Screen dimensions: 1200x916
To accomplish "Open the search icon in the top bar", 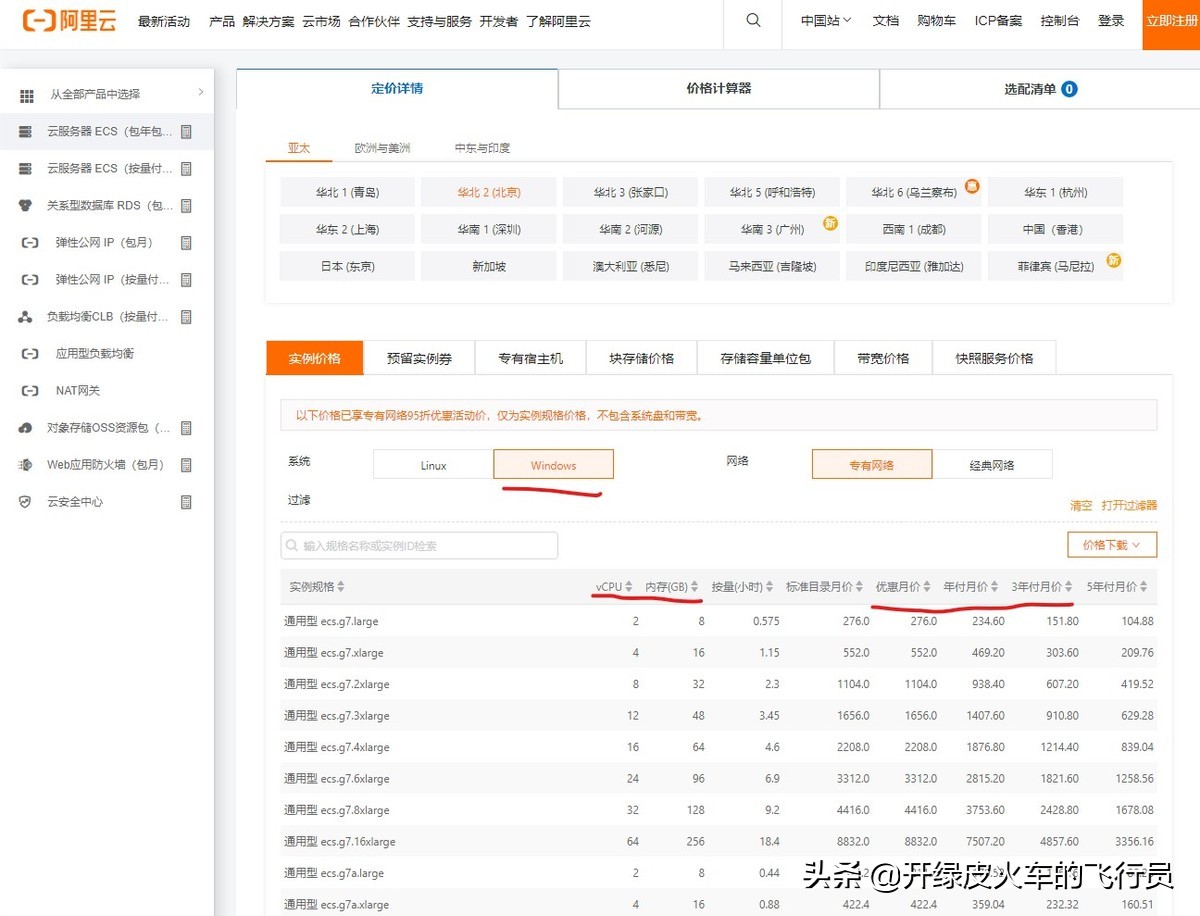I will (x=752, y=20).
